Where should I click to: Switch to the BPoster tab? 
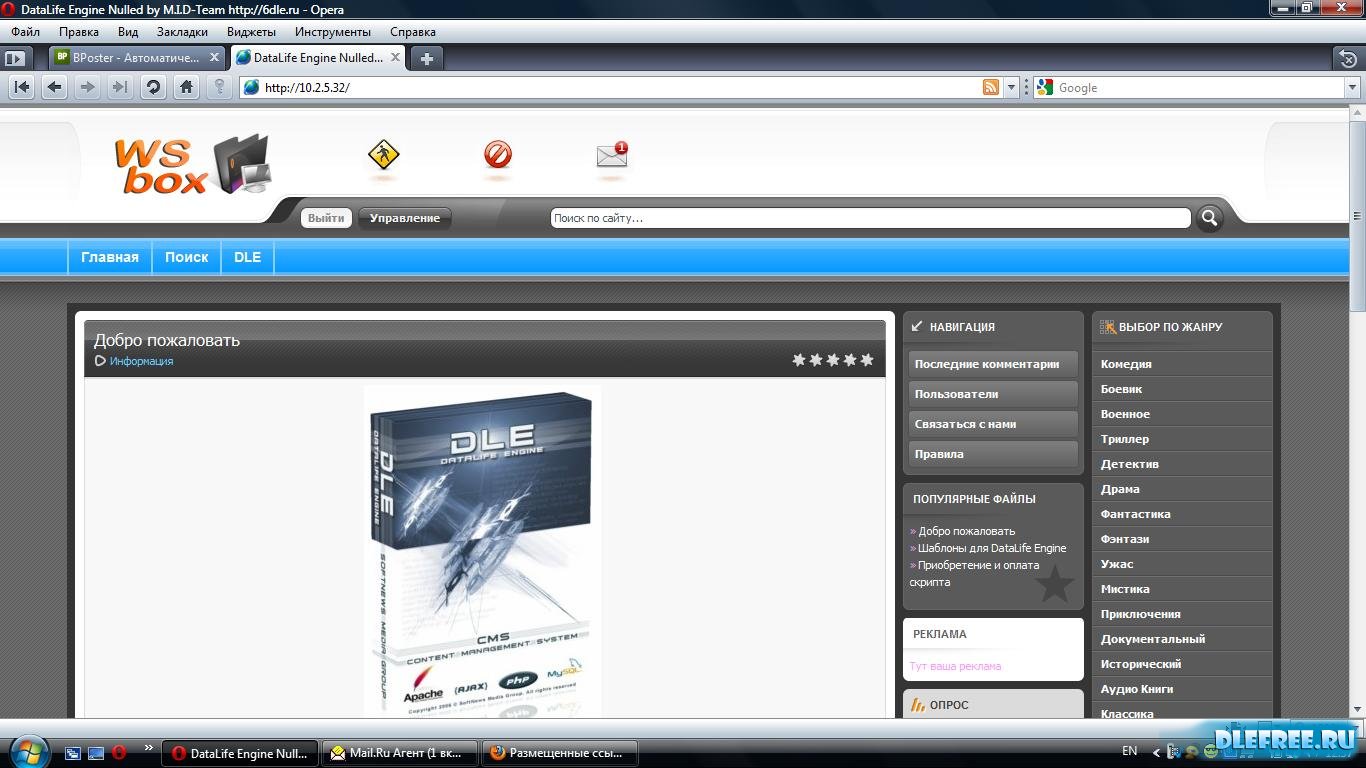pyautogui.click(x=137, y=58)
